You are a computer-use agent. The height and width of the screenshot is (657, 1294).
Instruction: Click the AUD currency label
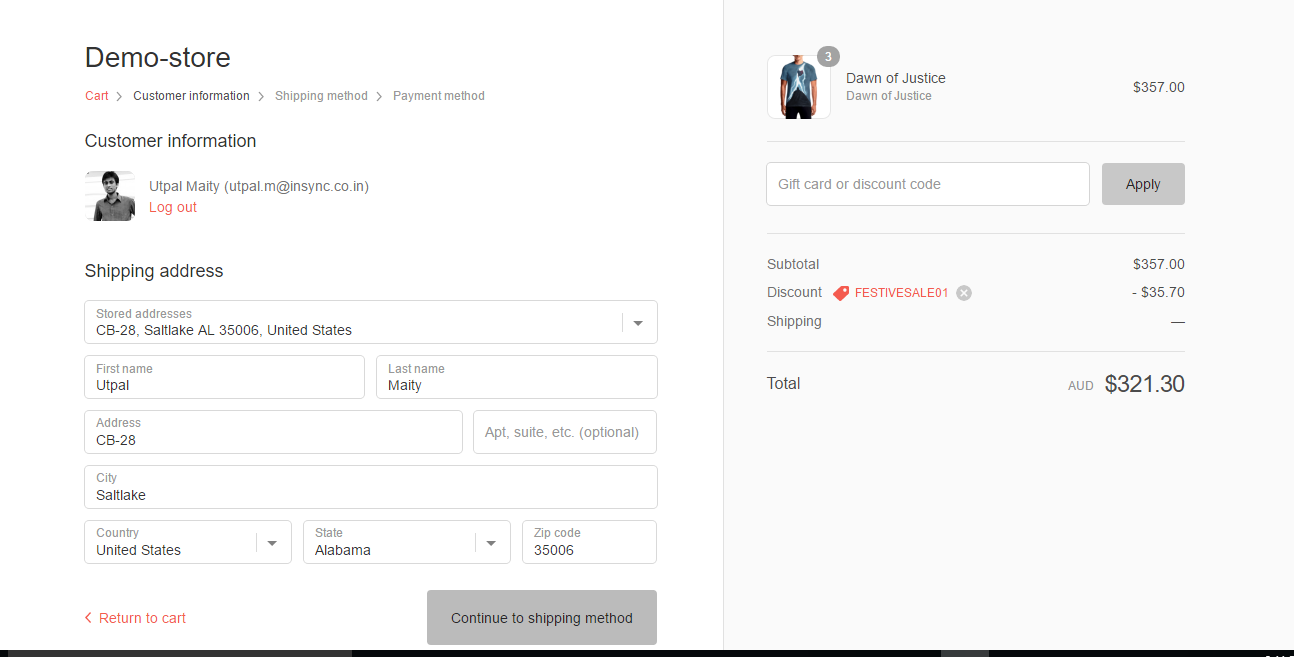1081,386
